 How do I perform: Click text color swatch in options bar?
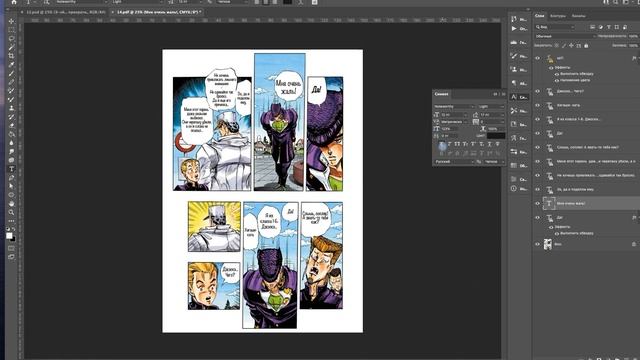point(287,2)
